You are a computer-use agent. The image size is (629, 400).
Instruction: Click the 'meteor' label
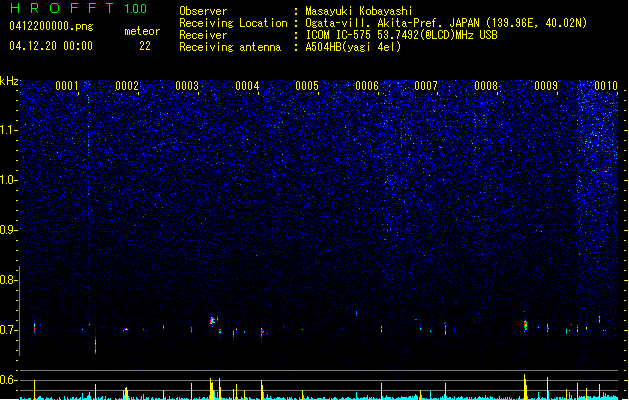pyautogui.click(x=142, y=31)
